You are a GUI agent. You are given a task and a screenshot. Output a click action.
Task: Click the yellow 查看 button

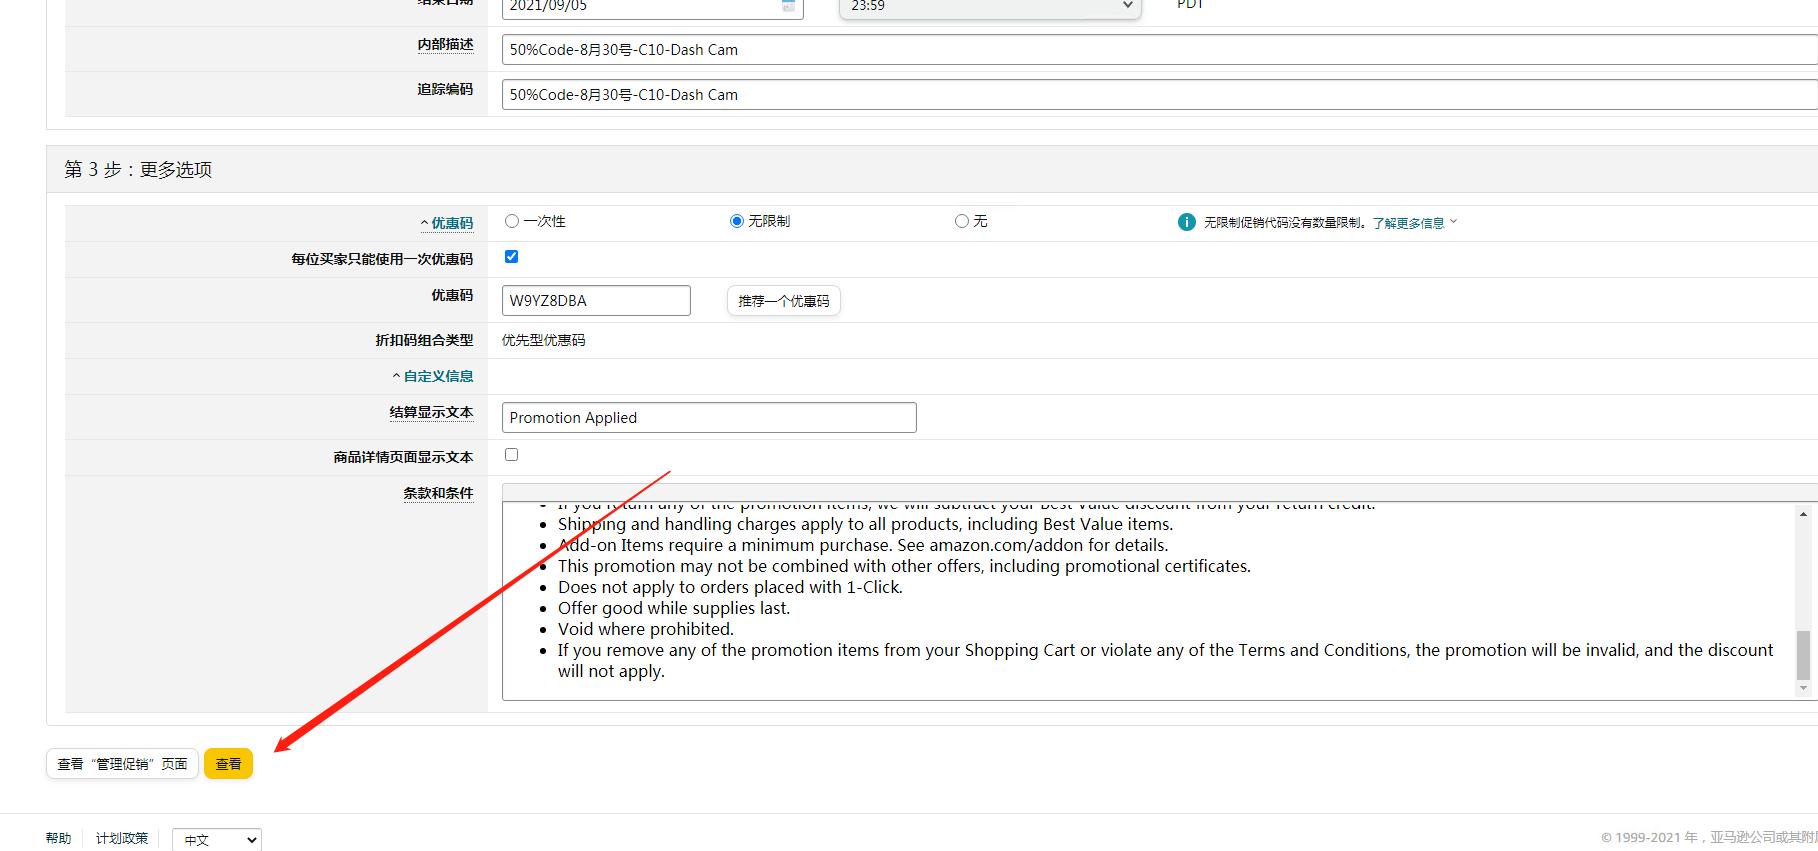(229, 764)
